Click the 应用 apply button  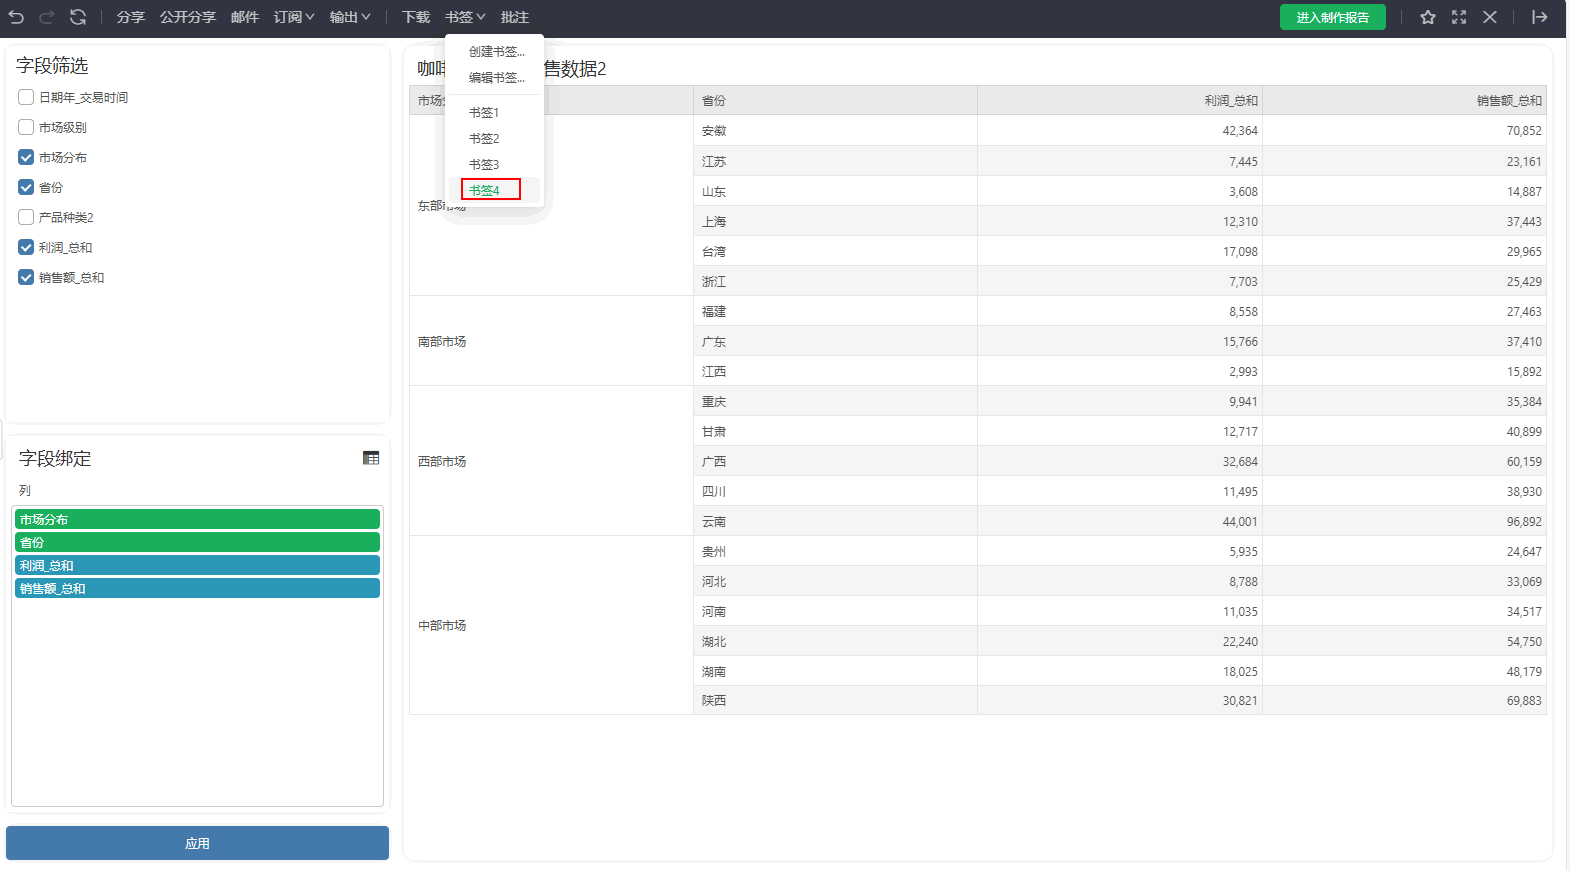197,843
